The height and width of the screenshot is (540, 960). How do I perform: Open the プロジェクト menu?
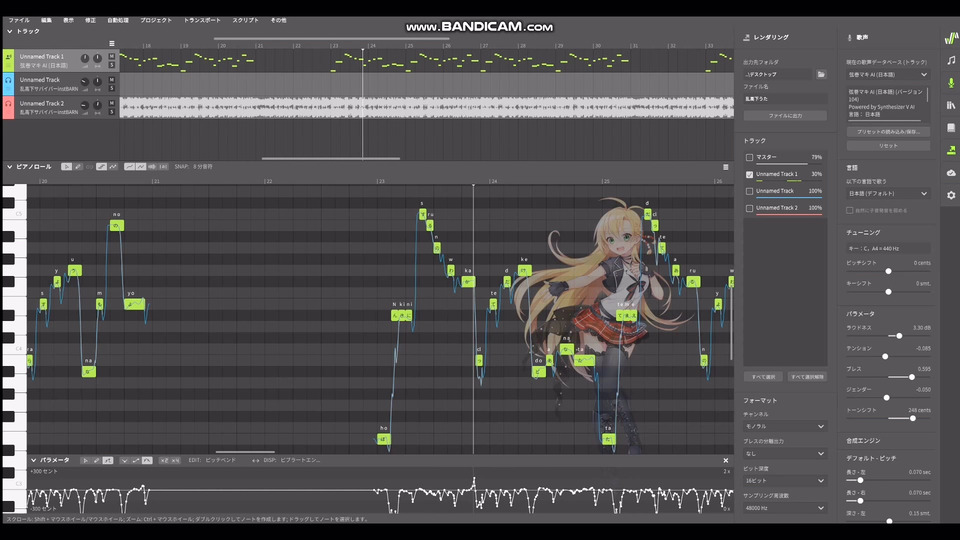[x=156, y=20]
